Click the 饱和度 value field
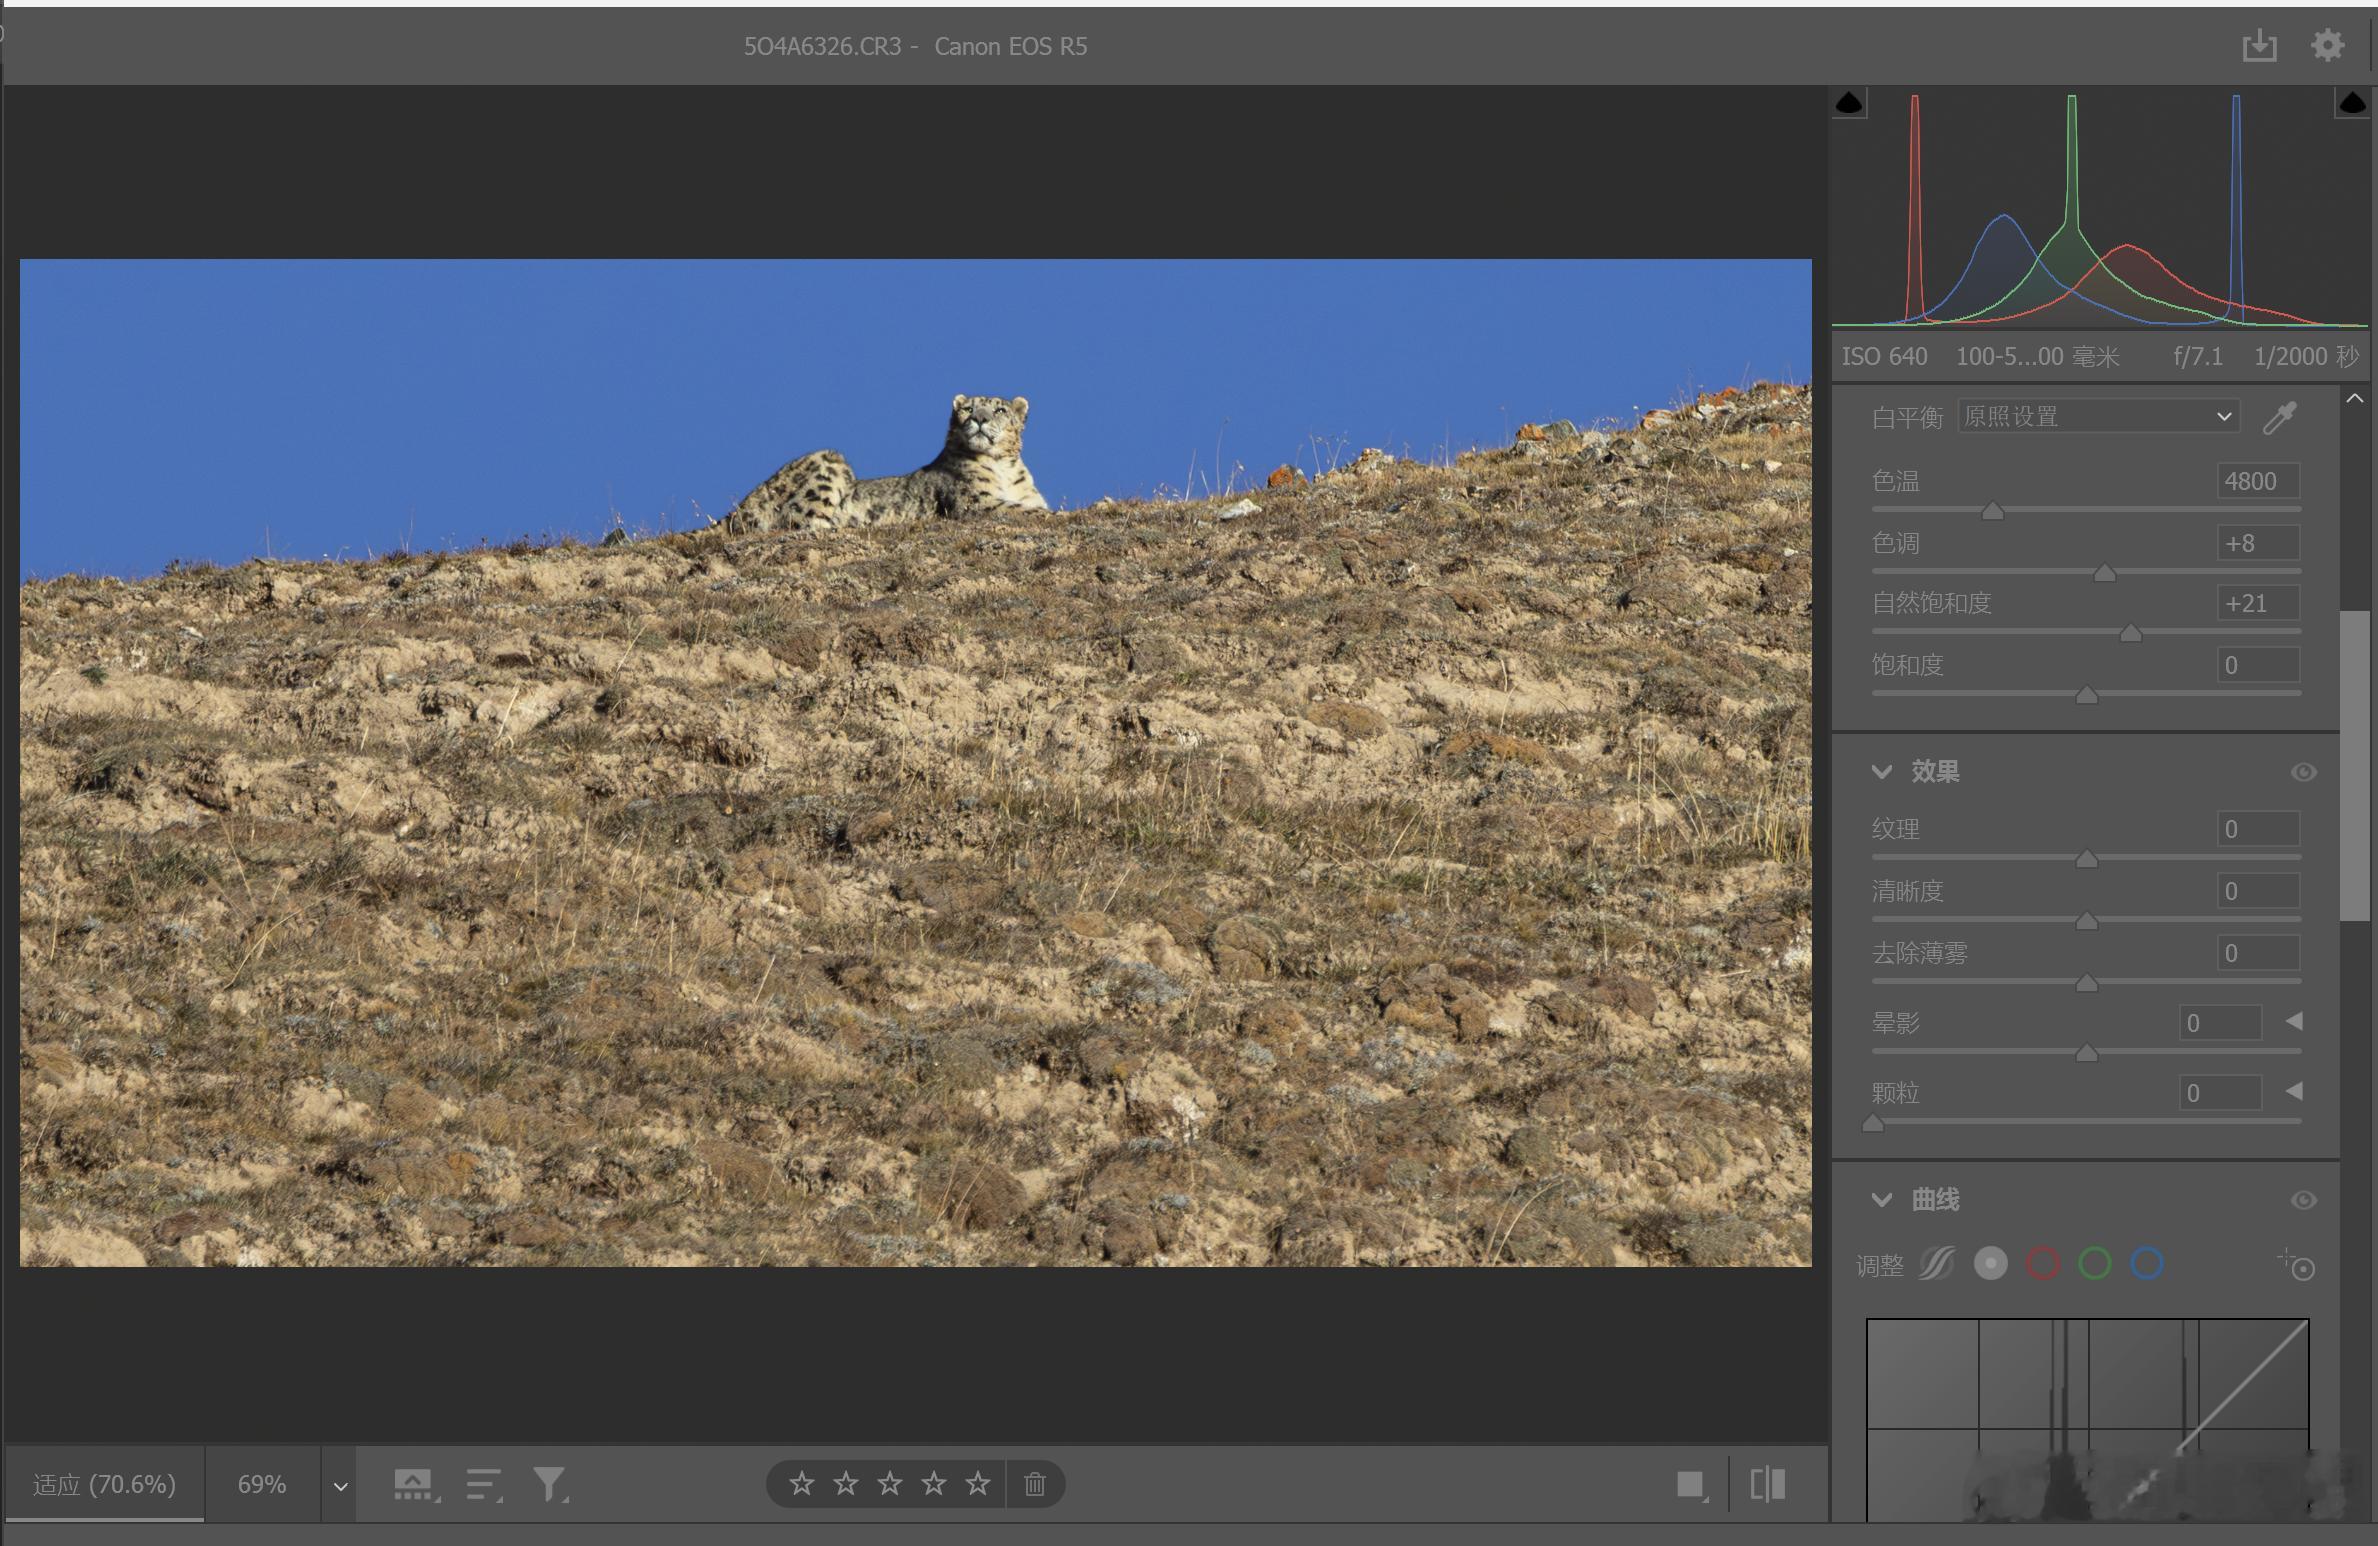Image resolution: width=2378 pixels, height=1546 pixels. click(x=2258, y=665)
